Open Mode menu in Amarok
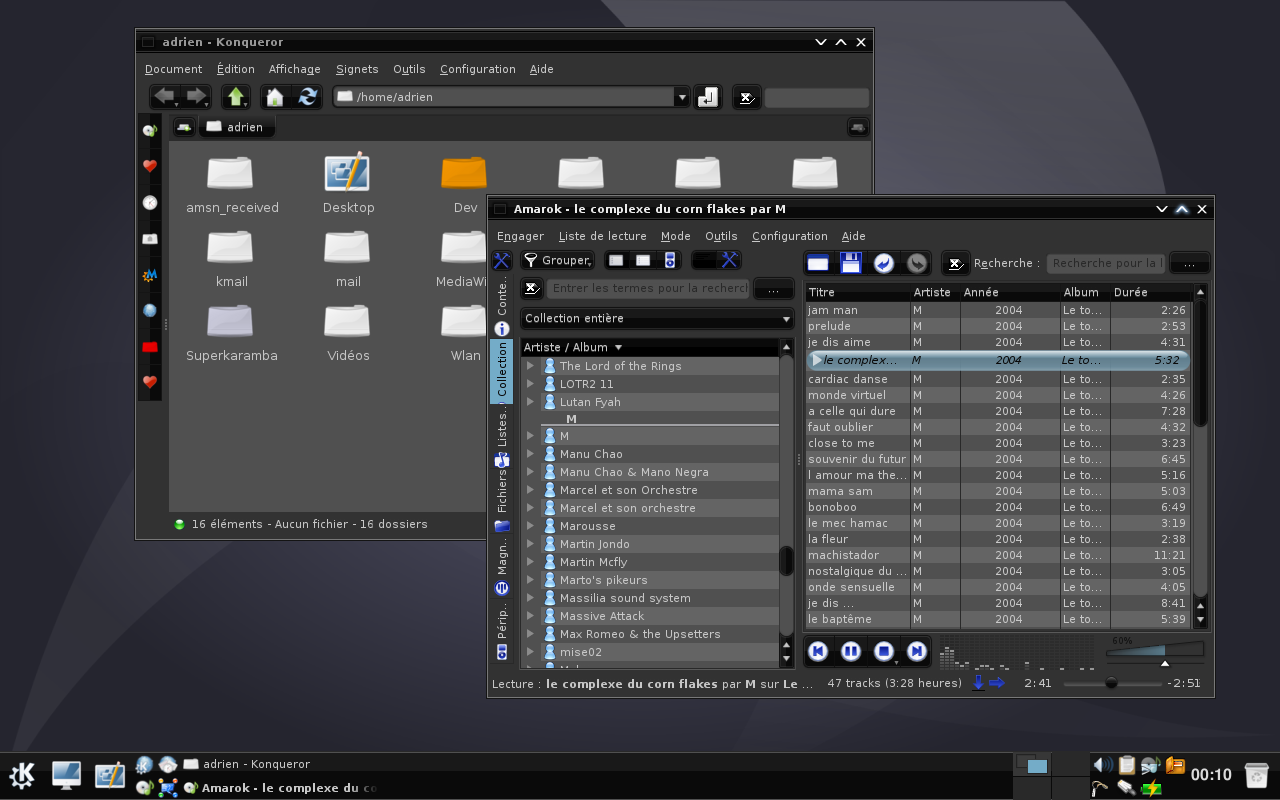Screen dimensions: 1280x800 675,236
